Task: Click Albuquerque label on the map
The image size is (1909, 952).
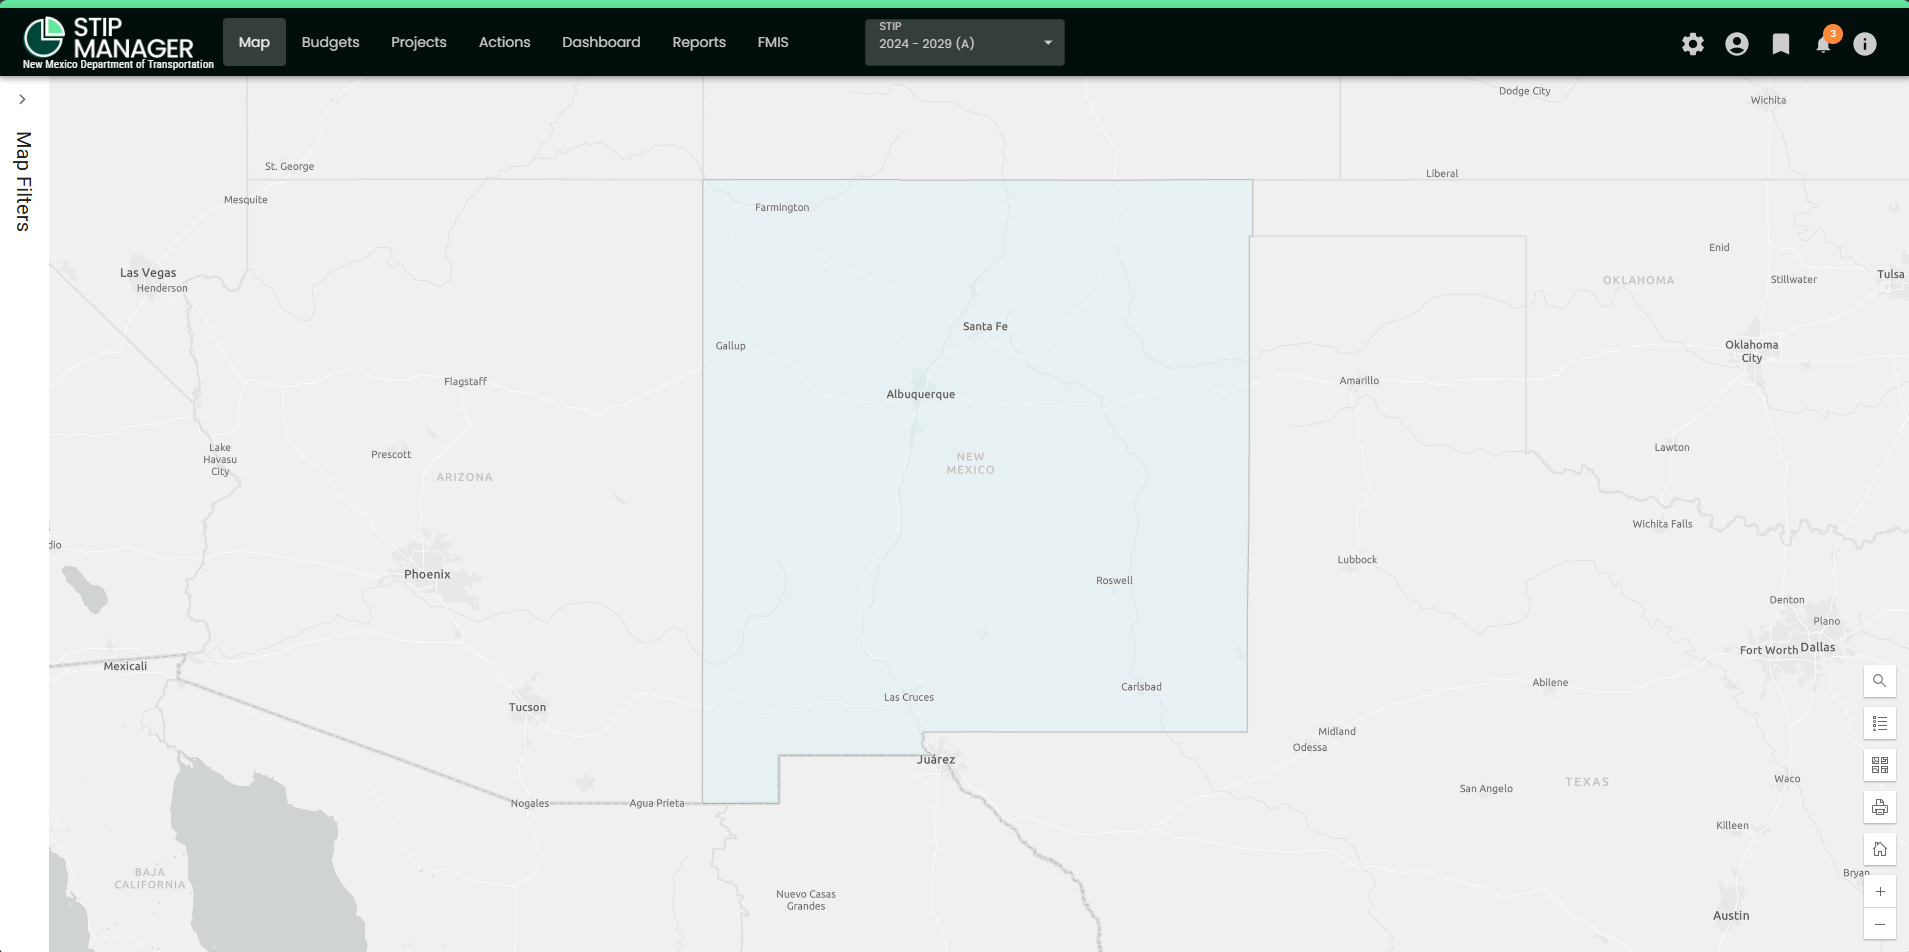Action: [920, 394]
